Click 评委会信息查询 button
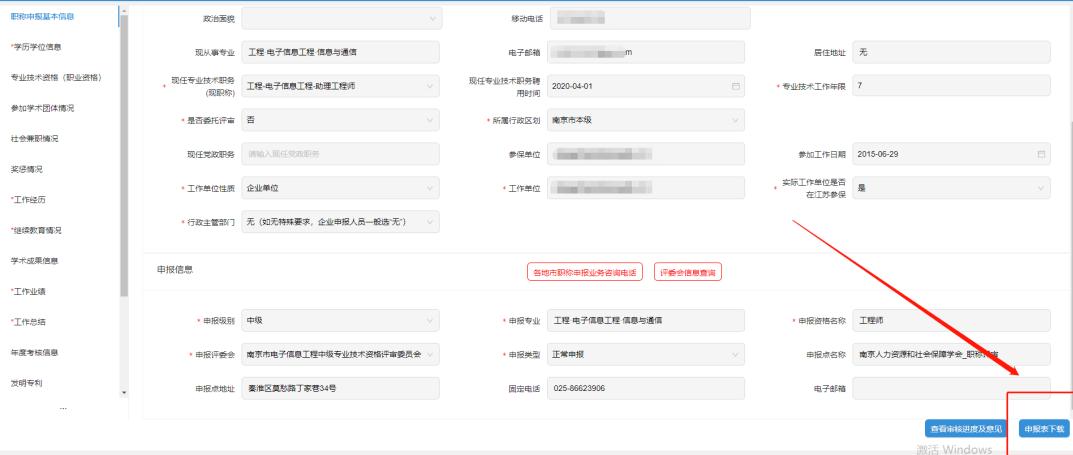The image size is (1073, 455). [688, 272]
